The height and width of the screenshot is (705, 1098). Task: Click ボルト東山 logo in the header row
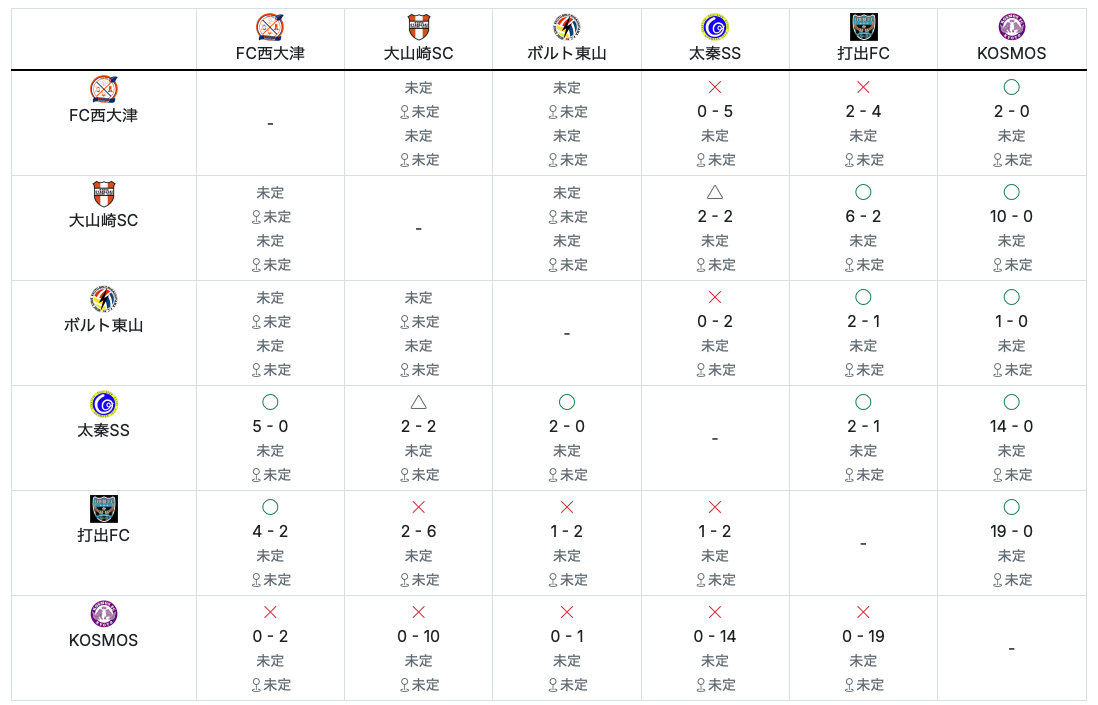click(x=567, y=27)
